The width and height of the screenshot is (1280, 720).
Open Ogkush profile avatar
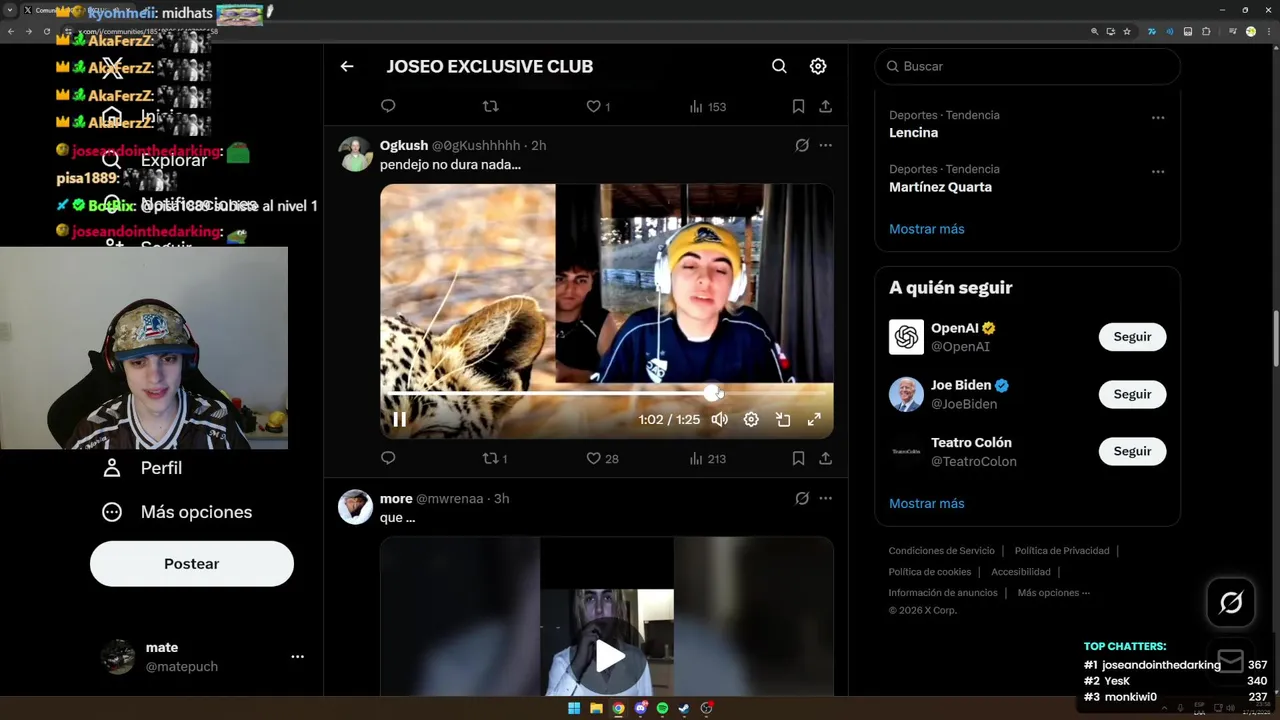pyautogui.click(x=355, y=155)
